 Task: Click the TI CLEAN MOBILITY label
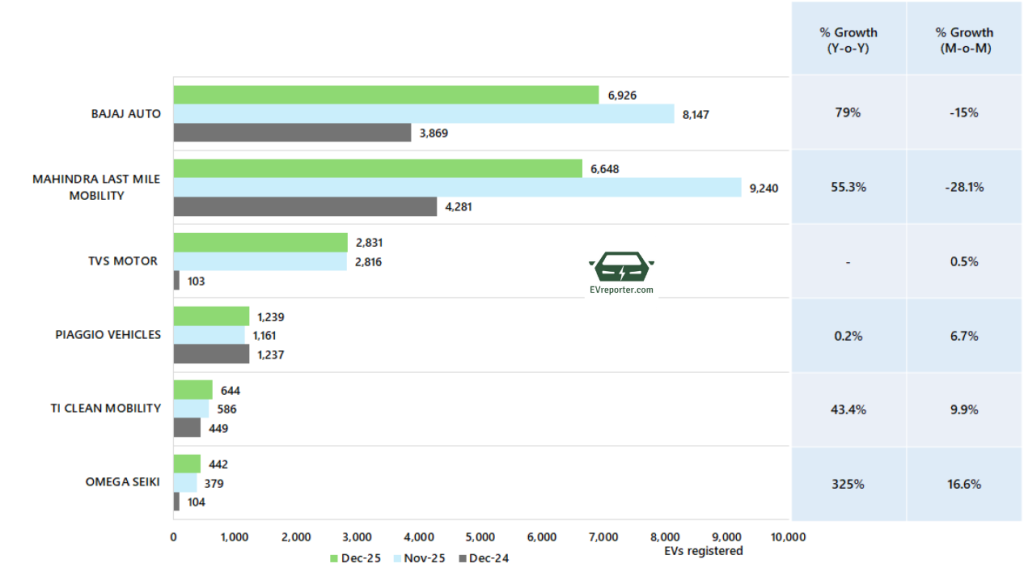(x=107, y=408)
